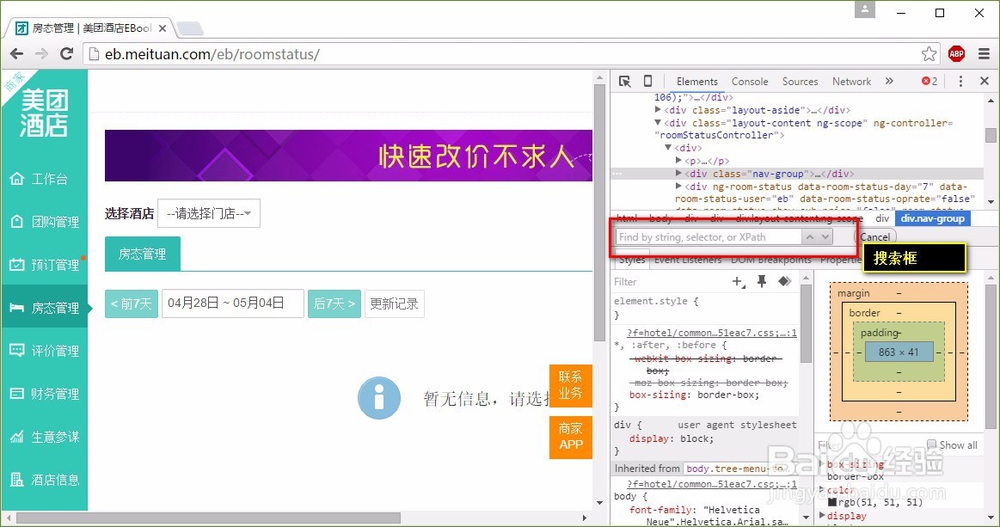Viewport: 1000px width, 527px height.
Task: Expand the nav-group div node
Action: click(679, 174)
